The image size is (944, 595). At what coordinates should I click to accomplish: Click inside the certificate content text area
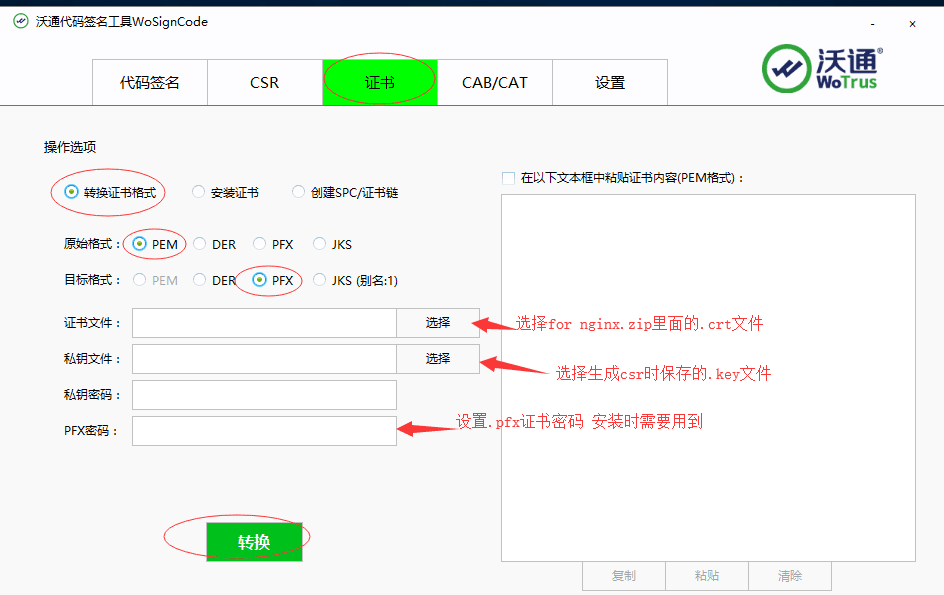click(x=708, y=378)
